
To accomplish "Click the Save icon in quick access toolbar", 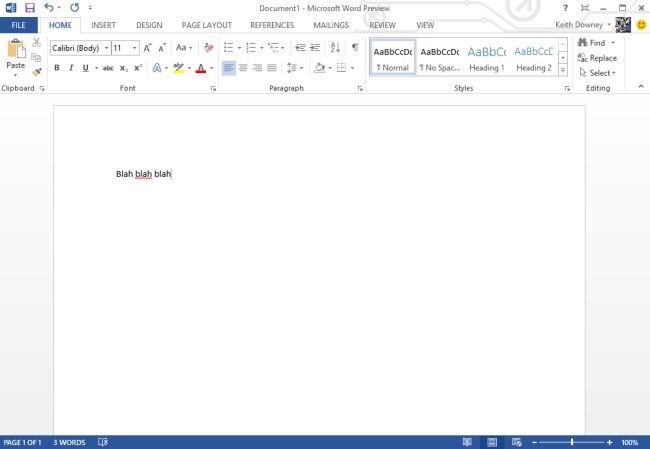I will 29,7.
